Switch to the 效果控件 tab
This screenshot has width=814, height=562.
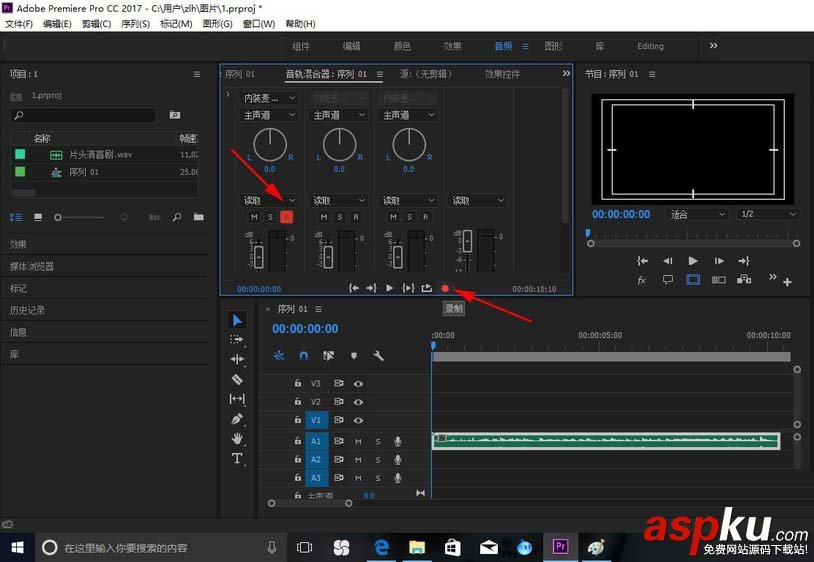(x=502, y=74)
